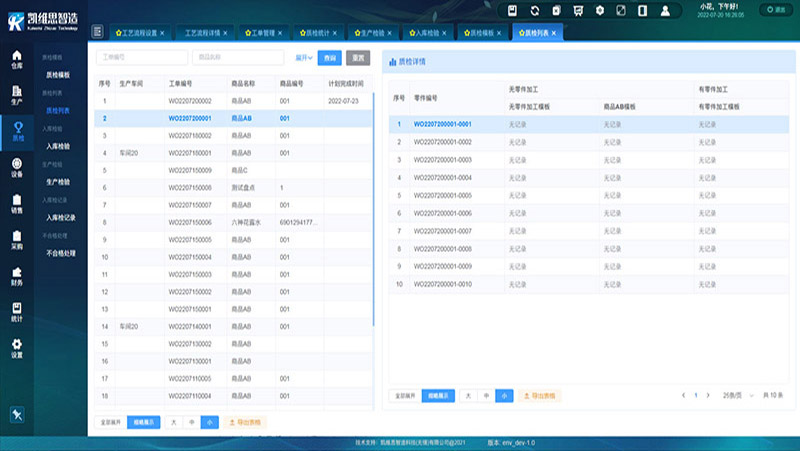The width and height of the screenshot is (800, 451).
Task: Open the 设置 settings gear in sidebar
Action: coord(17,348)
